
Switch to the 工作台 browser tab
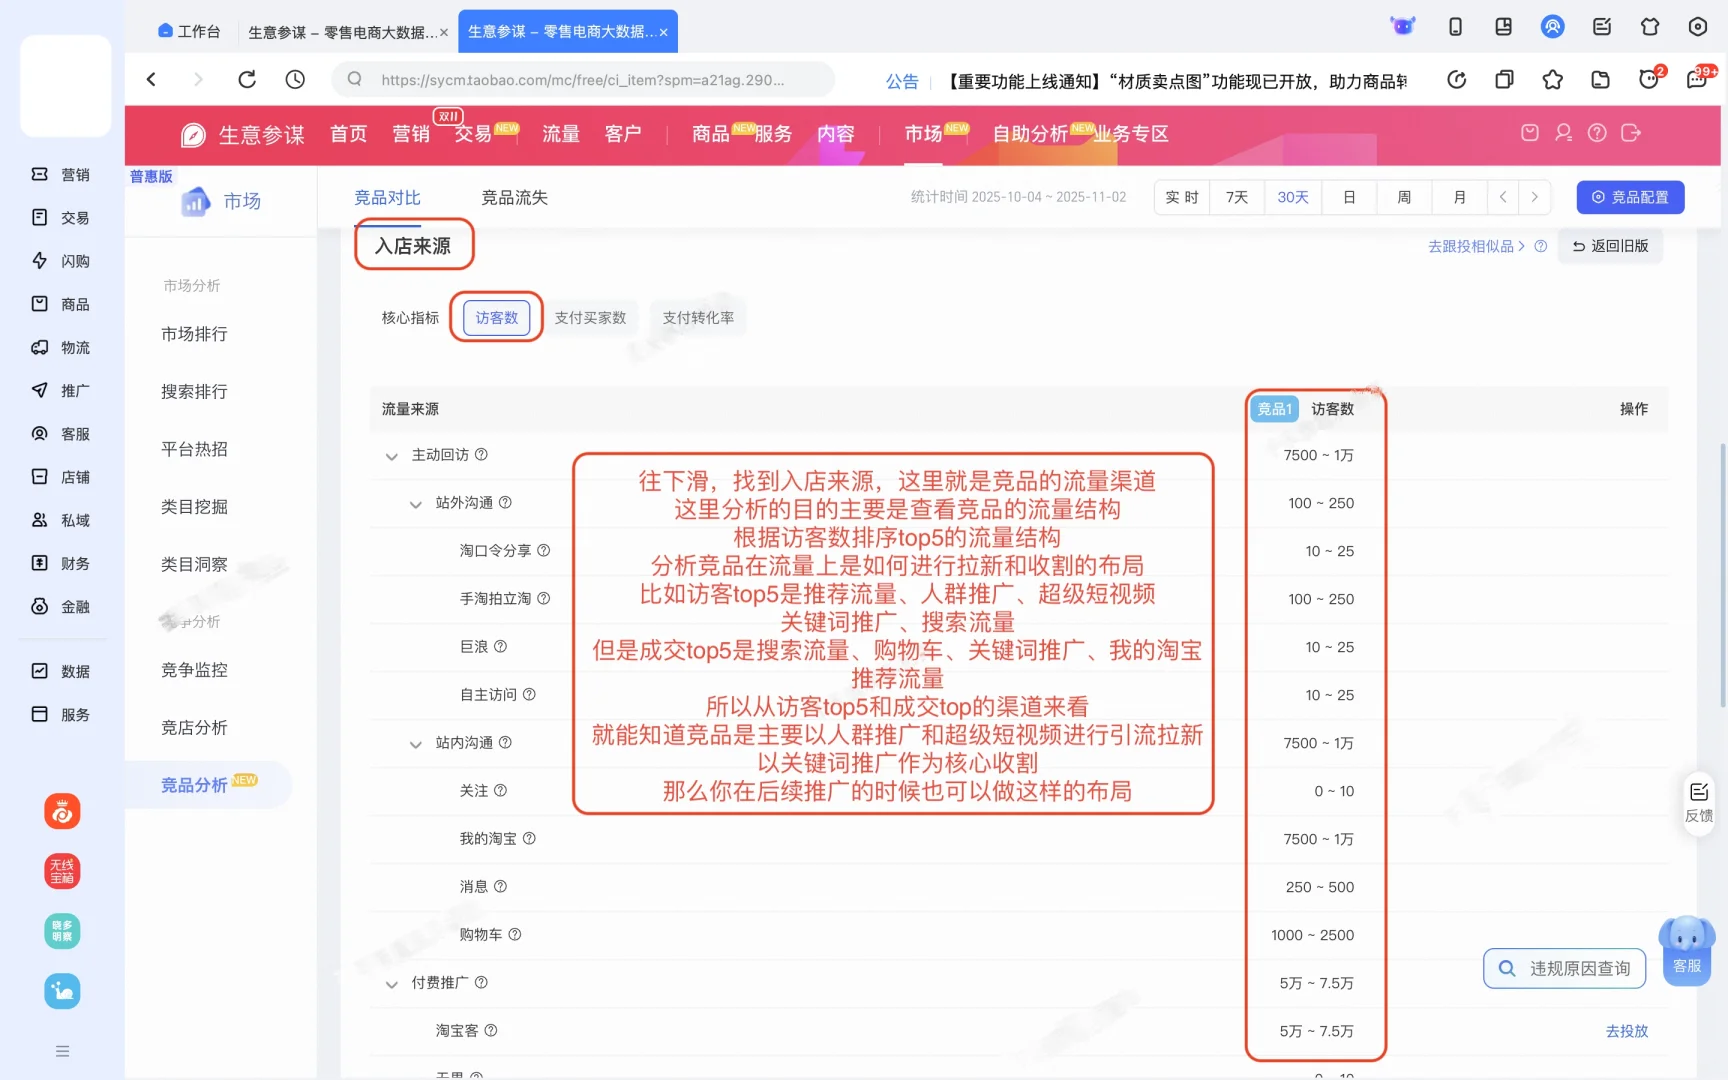189,31
